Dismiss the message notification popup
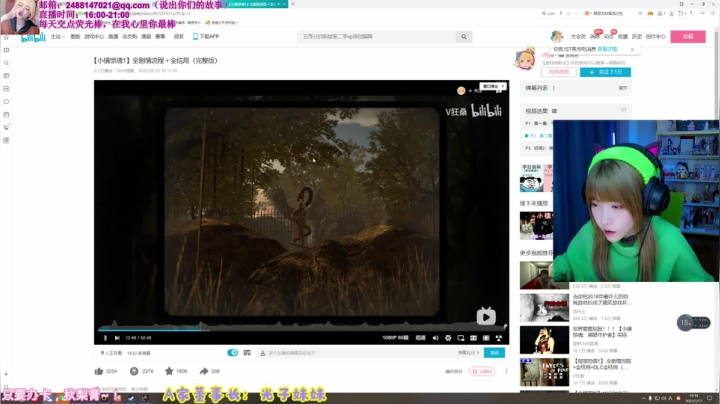720x404 pixels. coord(632,49)
